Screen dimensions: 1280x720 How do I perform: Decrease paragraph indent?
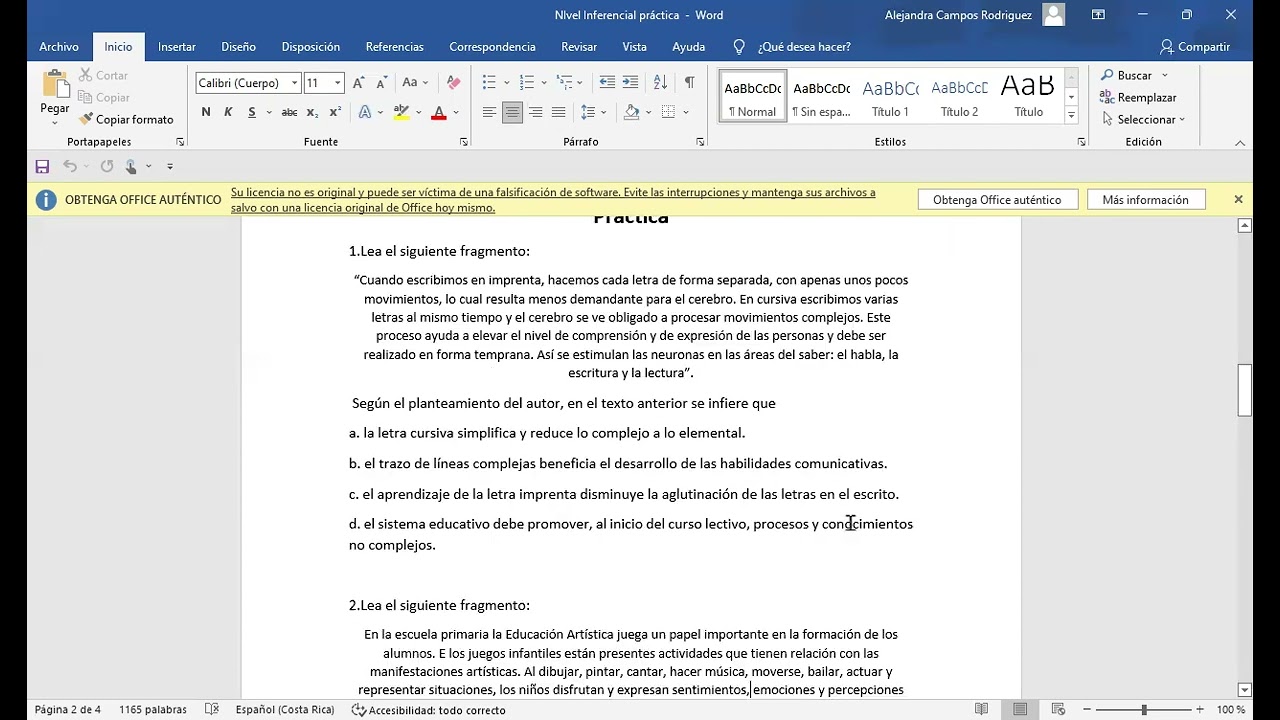pyautogui.click(x=608, y=83)
